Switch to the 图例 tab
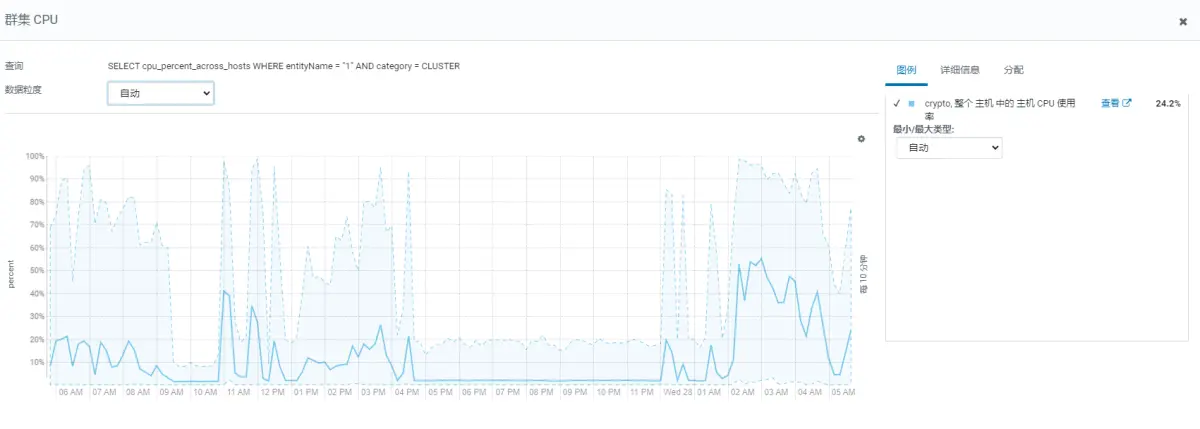 point(906,70)
